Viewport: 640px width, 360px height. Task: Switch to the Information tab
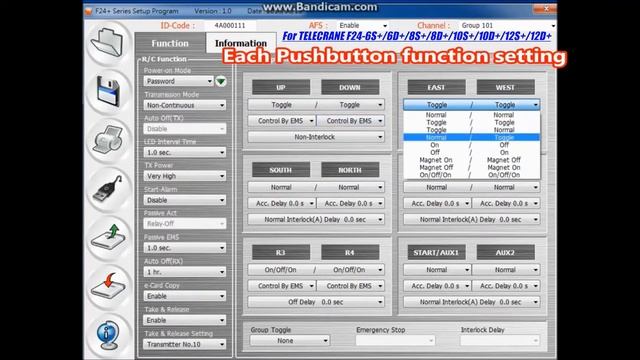(241, 43)
